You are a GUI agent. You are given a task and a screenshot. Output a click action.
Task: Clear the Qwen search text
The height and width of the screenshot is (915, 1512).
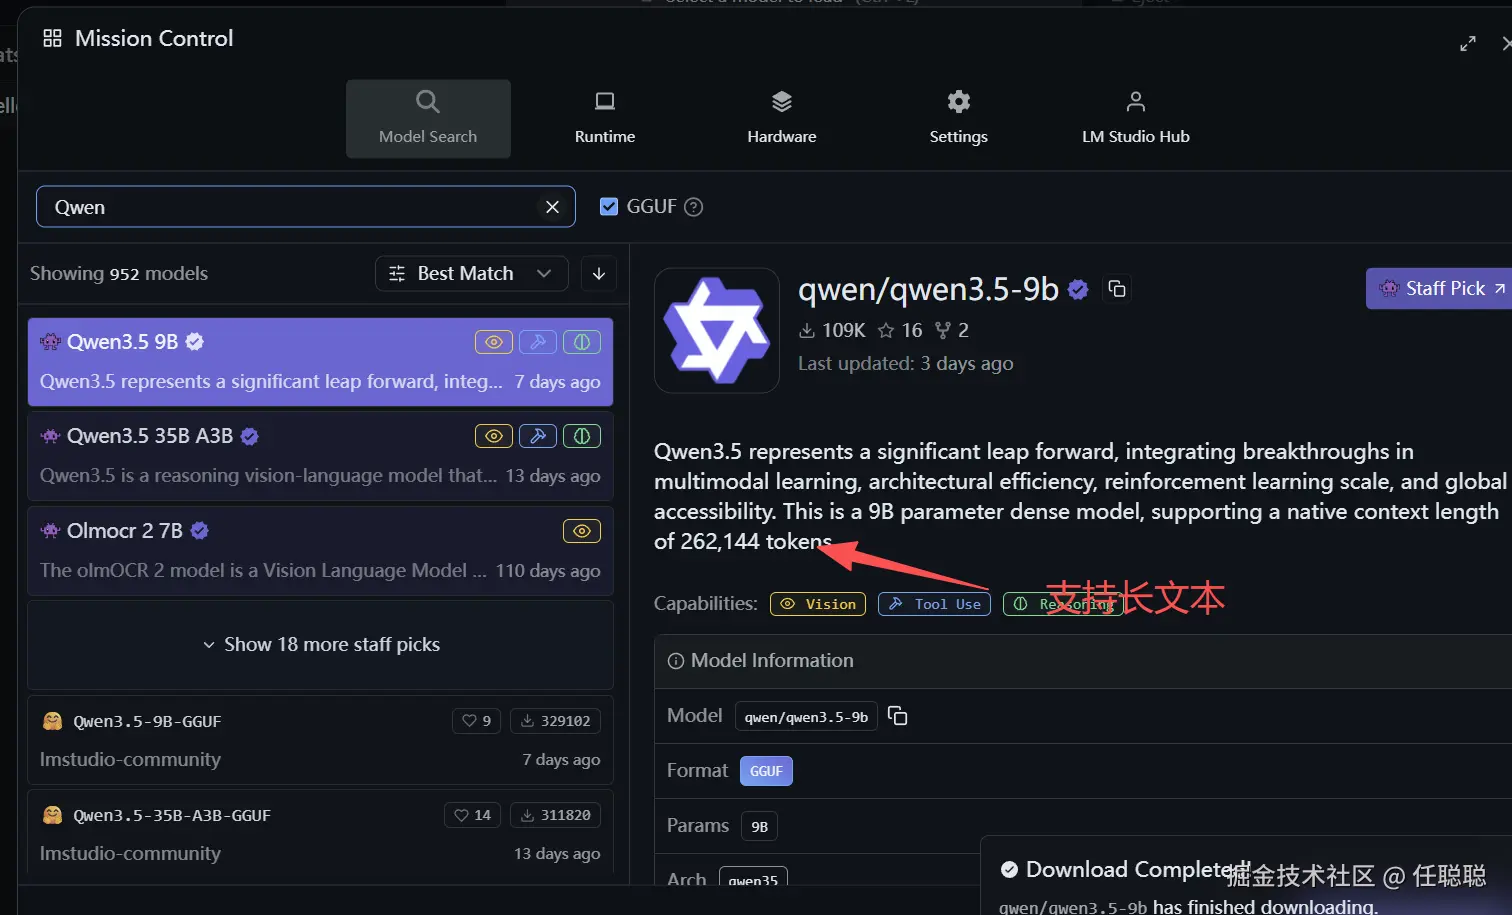(x=552, y=207)
